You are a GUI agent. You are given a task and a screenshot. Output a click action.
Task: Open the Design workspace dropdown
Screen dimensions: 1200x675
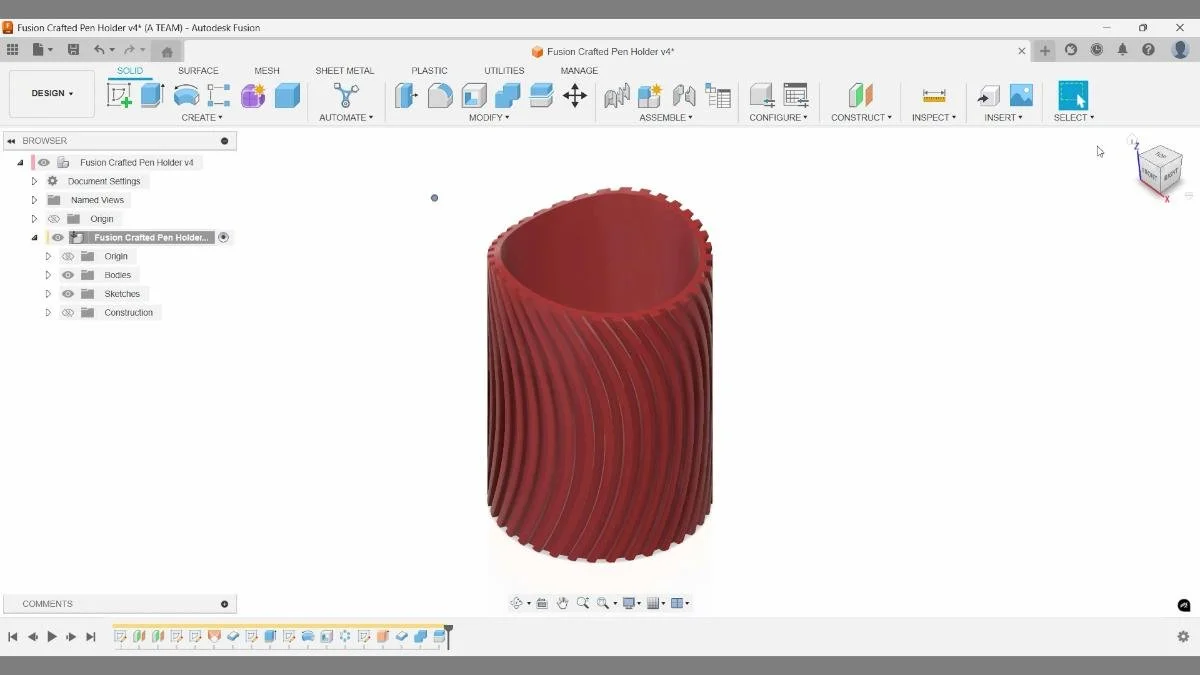[52, 93]
